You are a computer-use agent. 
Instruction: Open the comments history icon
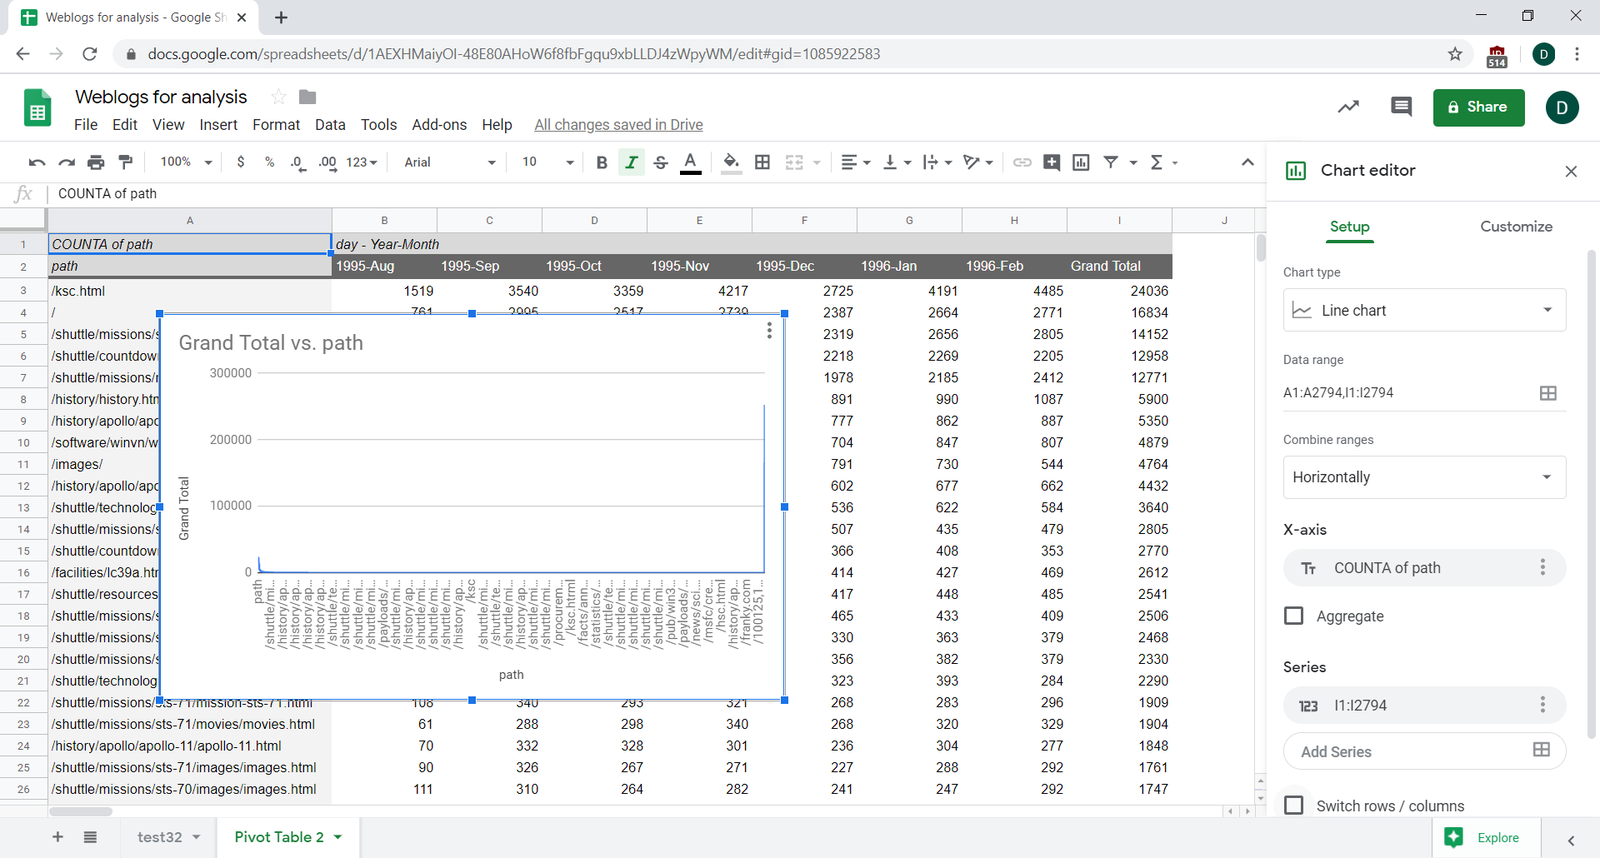click(1401, 107)
